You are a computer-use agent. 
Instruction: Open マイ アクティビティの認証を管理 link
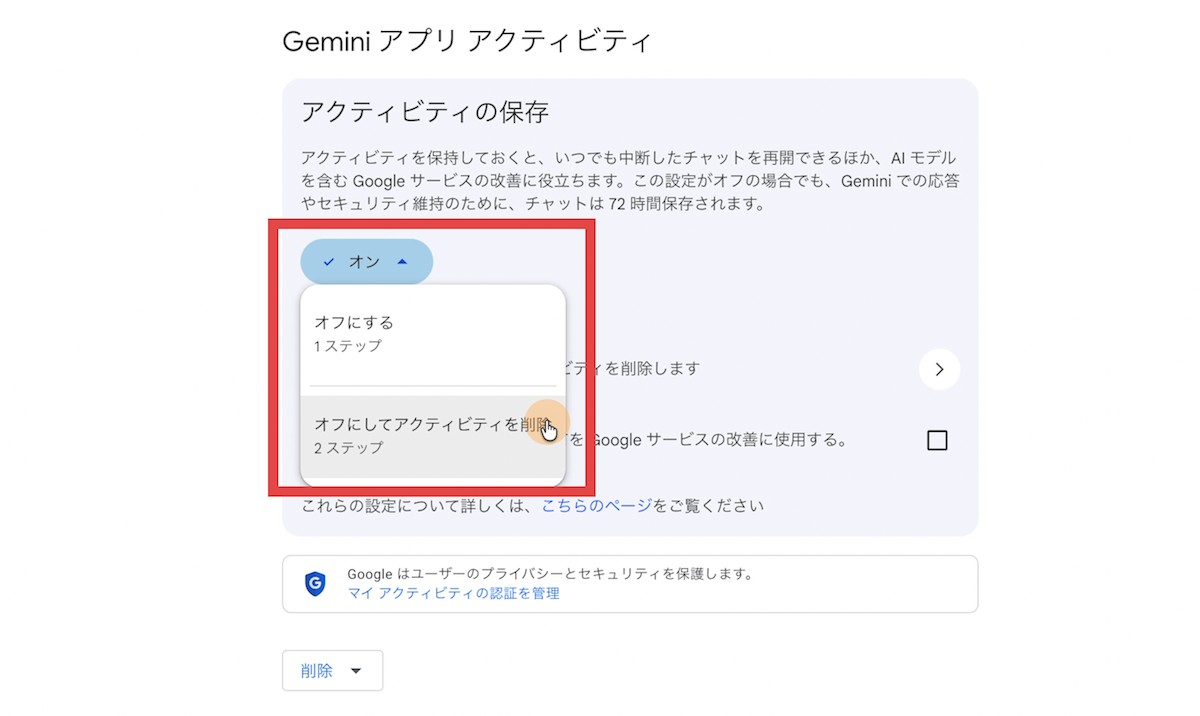[x=453, y=593]
